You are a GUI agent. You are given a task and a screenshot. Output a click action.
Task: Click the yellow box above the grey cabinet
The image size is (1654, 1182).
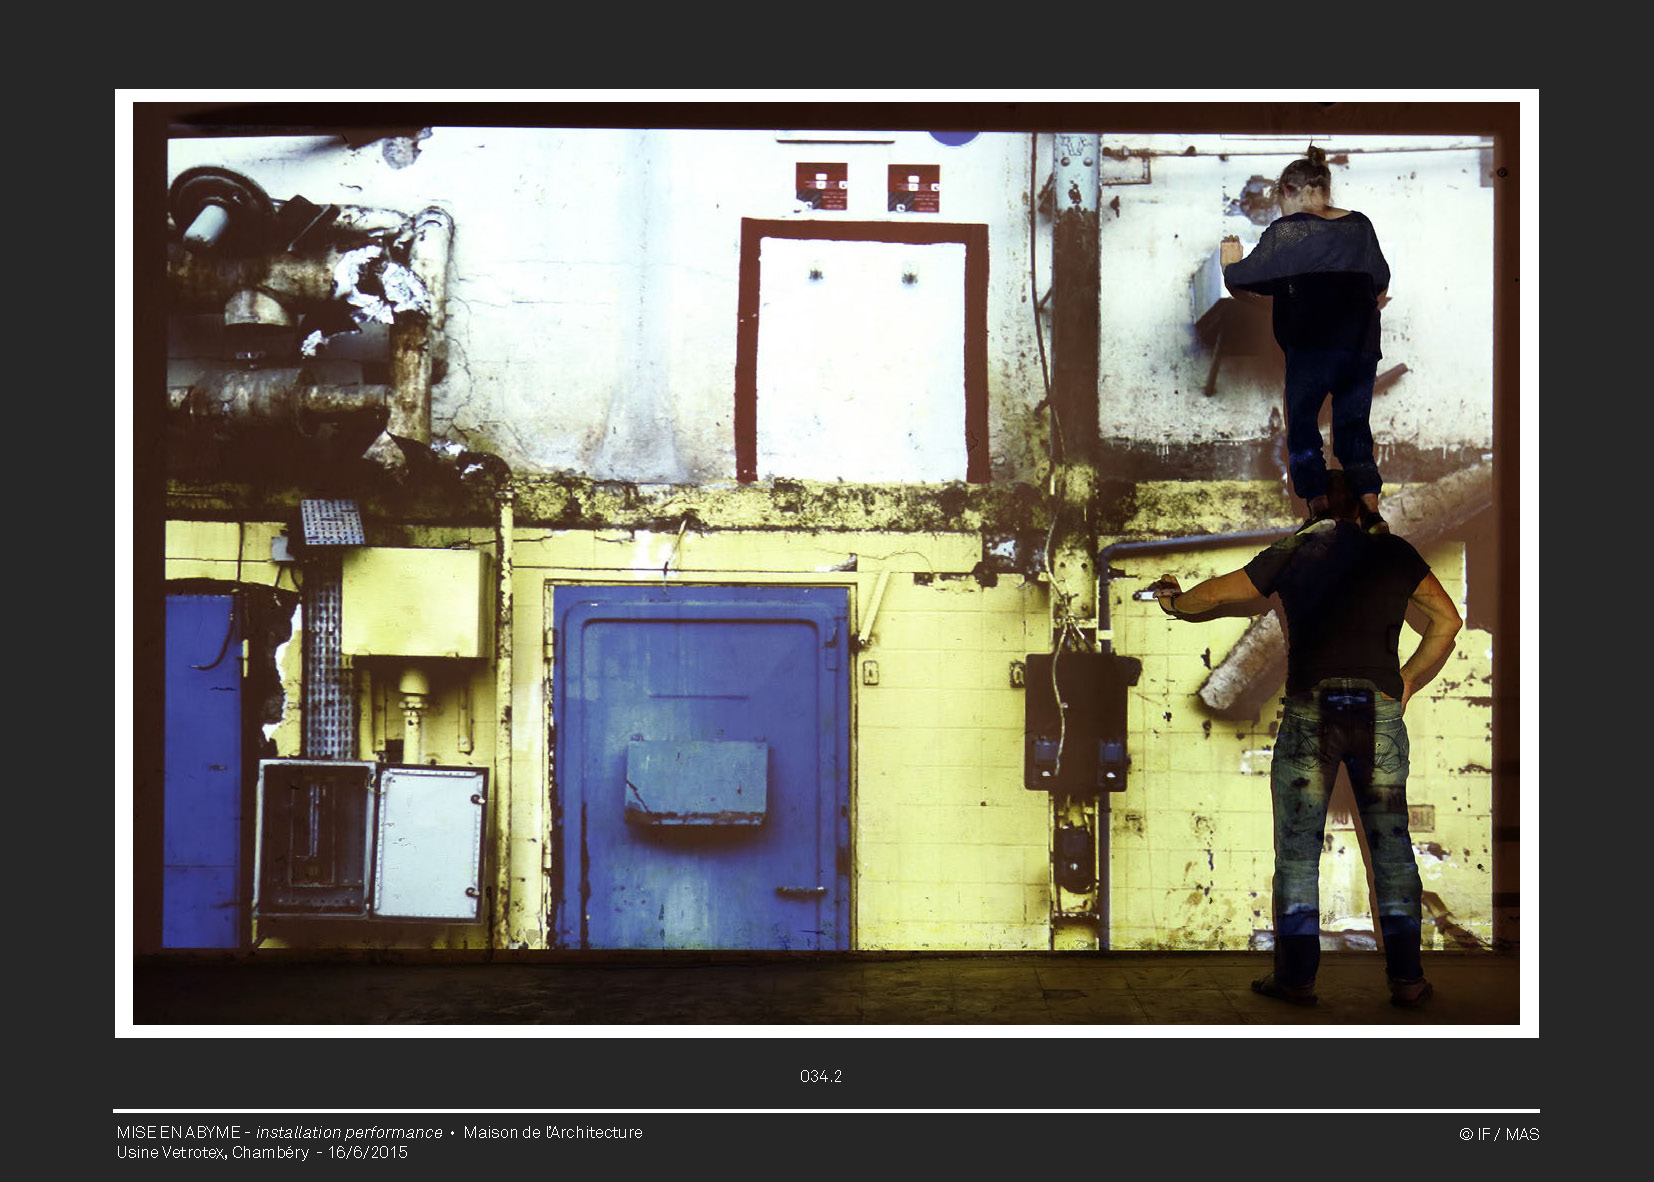click(x=417, y=602)
